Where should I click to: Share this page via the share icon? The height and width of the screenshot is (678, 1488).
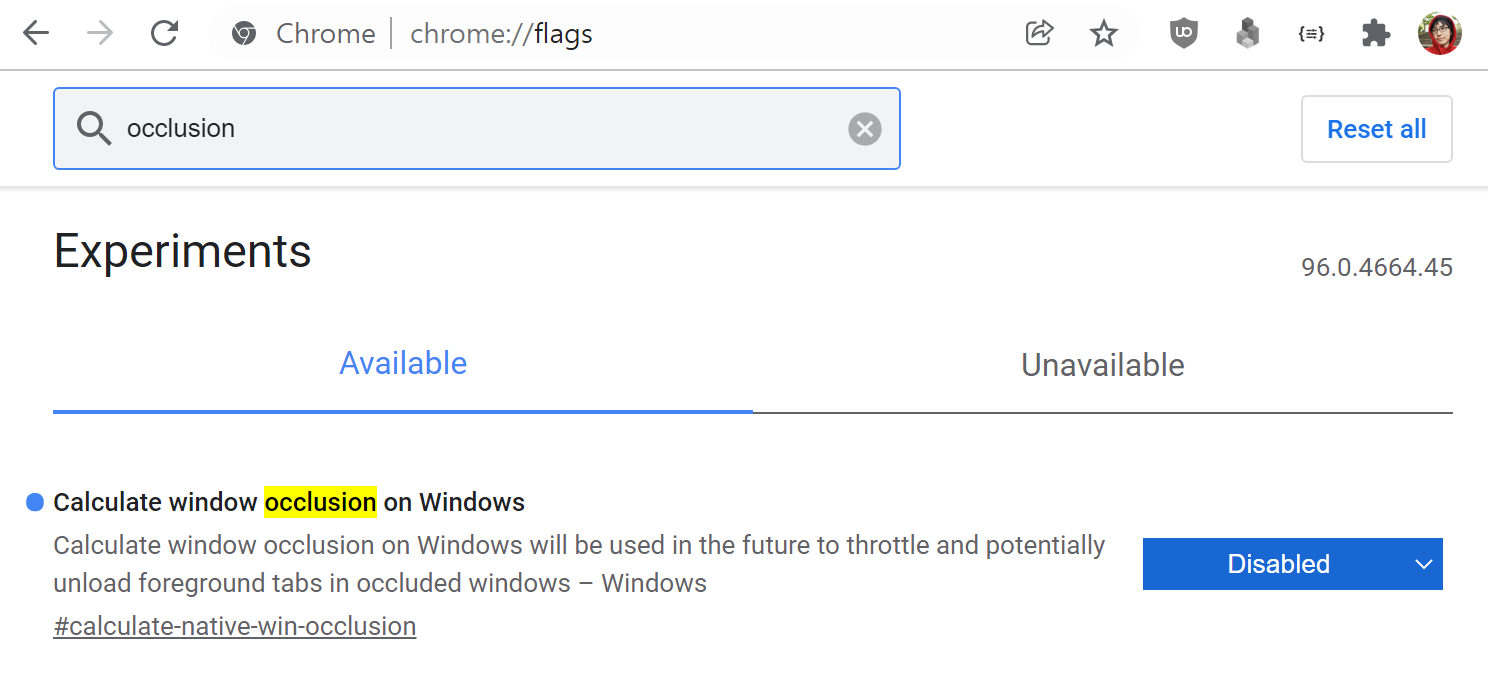click(x=1040, y=34)
